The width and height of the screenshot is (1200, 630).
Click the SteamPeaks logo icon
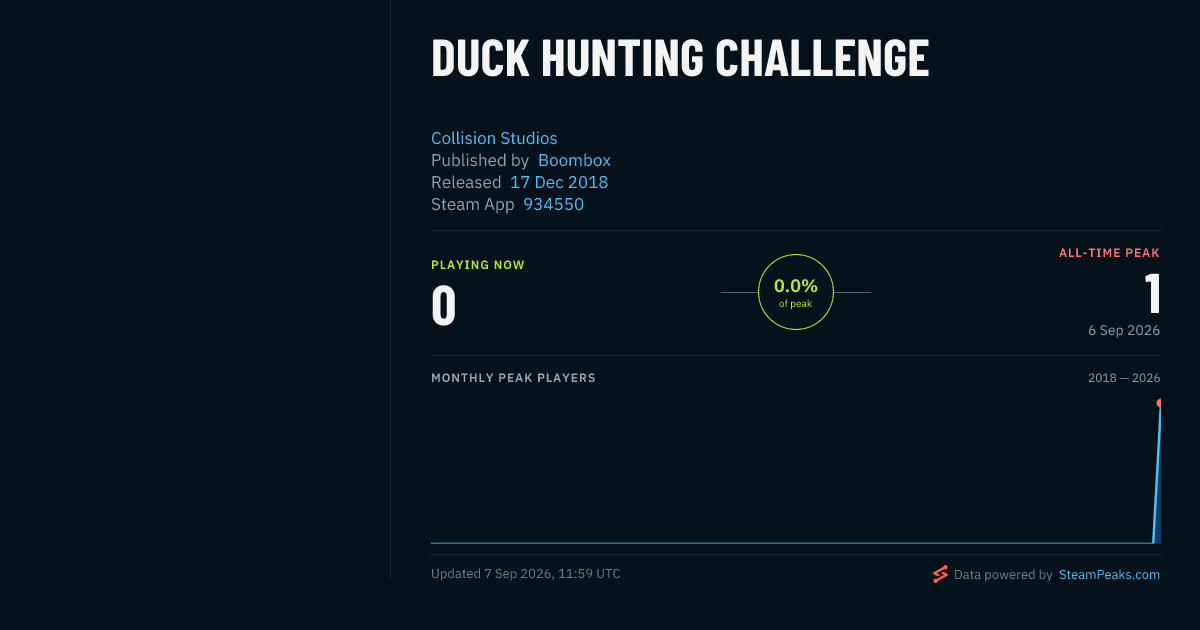click(x=940, y=574)
